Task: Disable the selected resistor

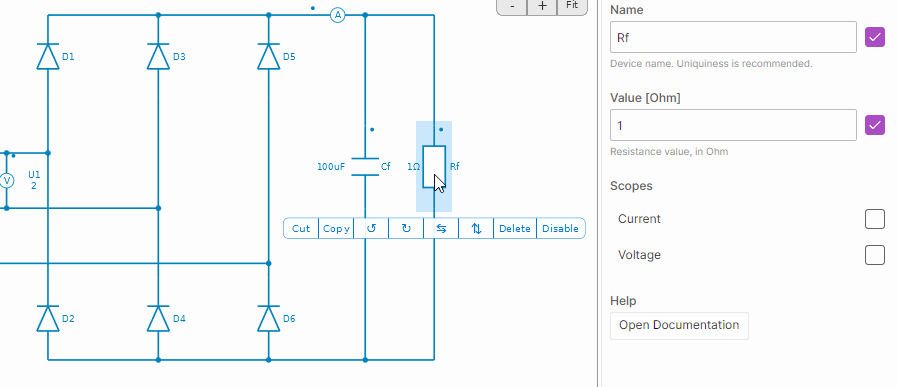Action: [561, 228]
